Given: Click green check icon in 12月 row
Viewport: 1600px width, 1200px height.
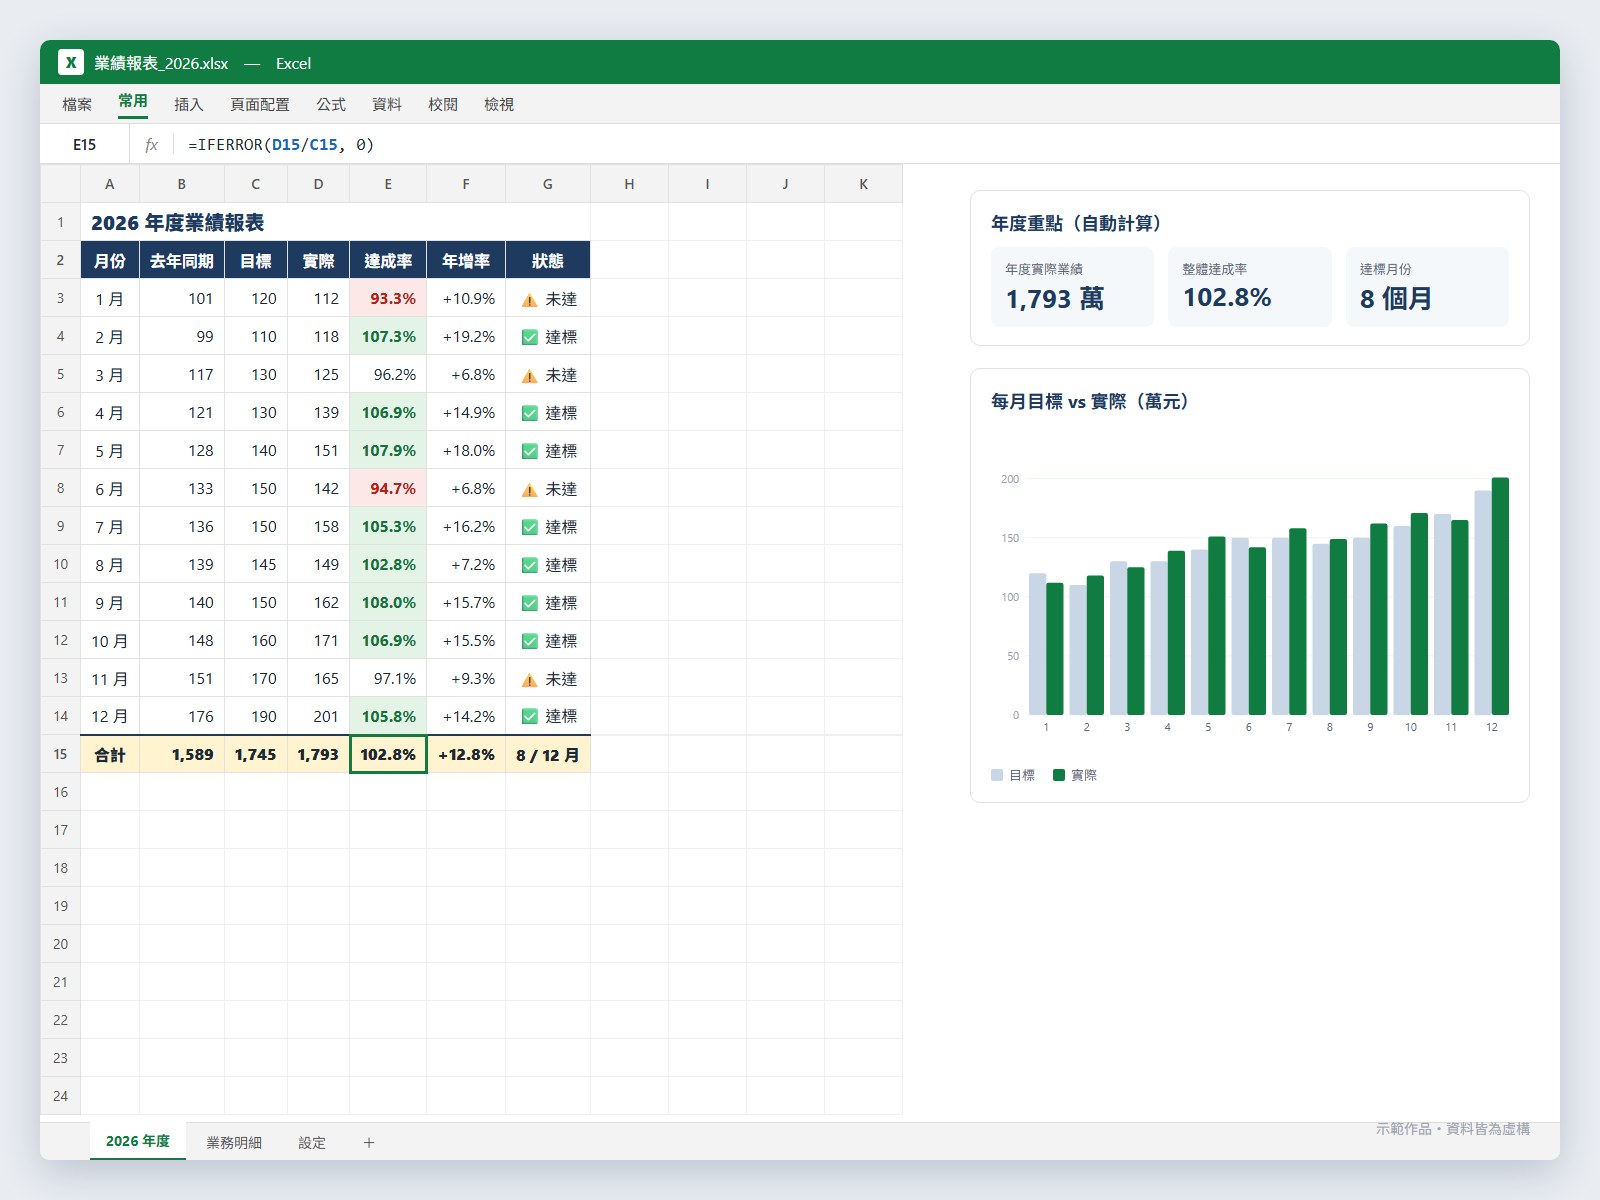Looking at the screenshot, I should click(x=530, y=716).
